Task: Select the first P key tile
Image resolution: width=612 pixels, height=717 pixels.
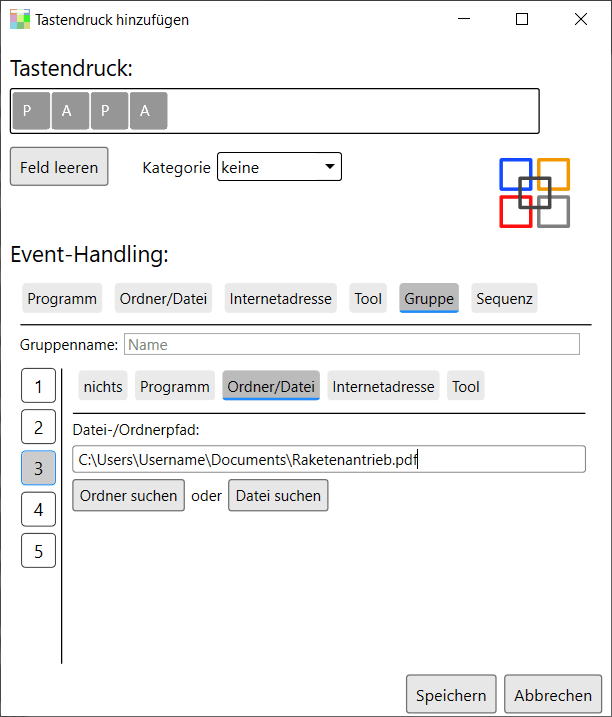Action: (31, 111)
